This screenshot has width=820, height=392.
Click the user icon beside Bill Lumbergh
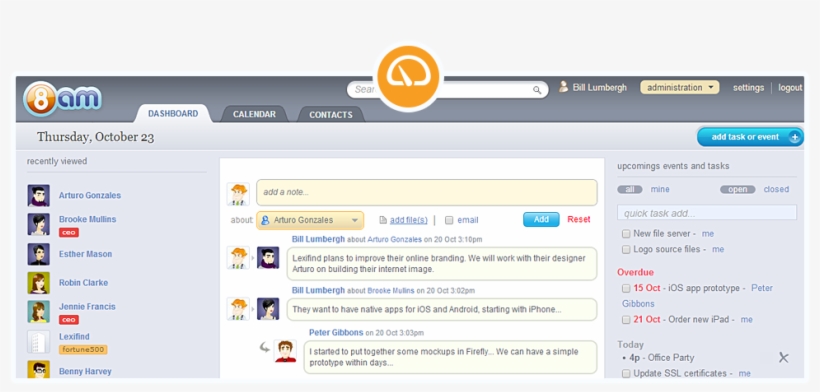tap(563, 87)
